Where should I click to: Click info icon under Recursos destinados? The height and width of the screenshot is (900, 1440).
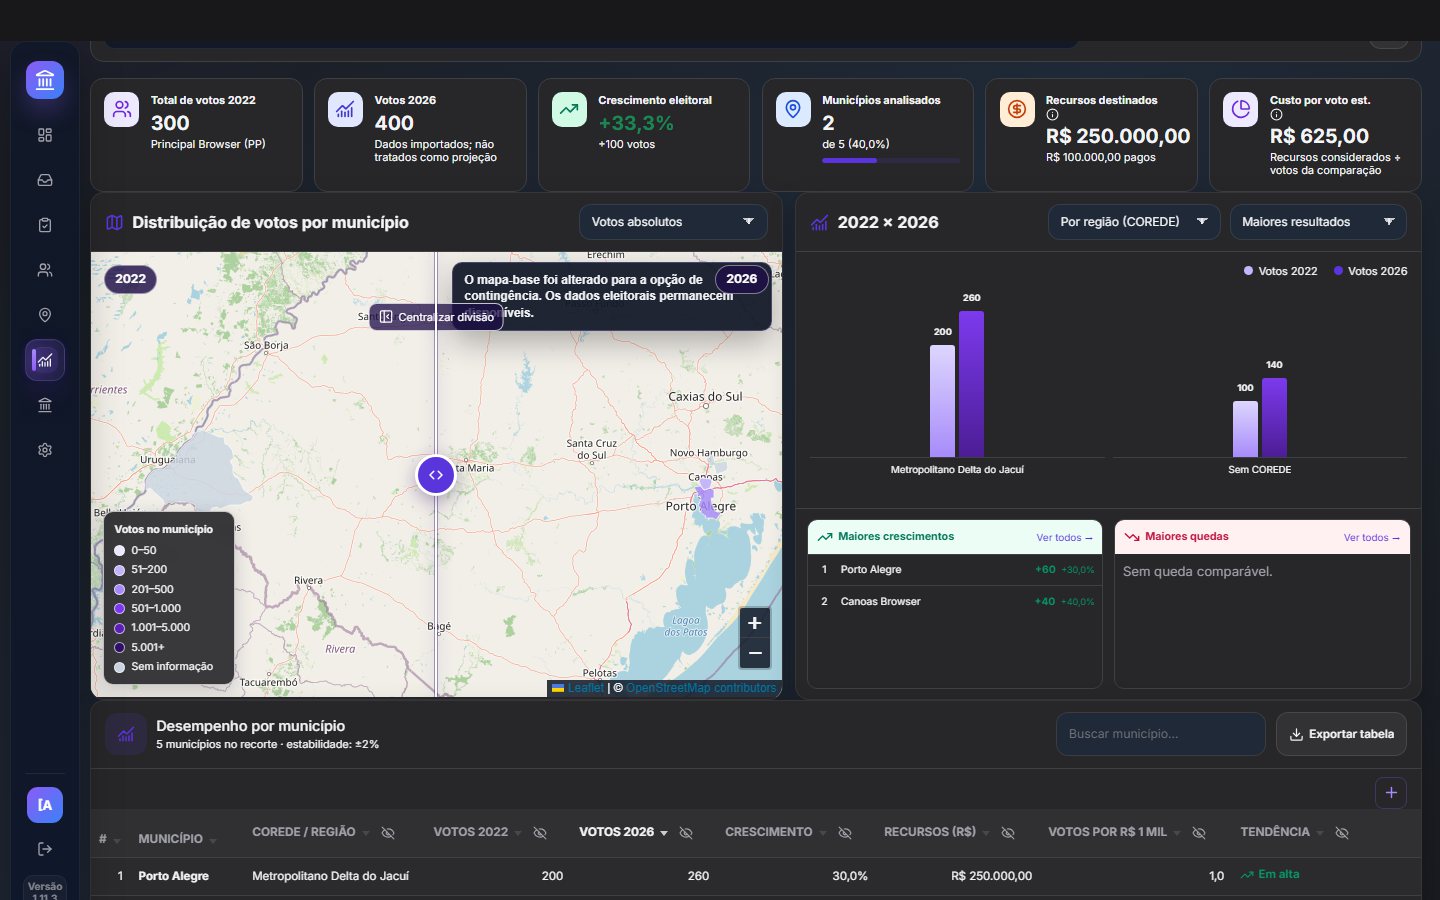(1052, 115)
